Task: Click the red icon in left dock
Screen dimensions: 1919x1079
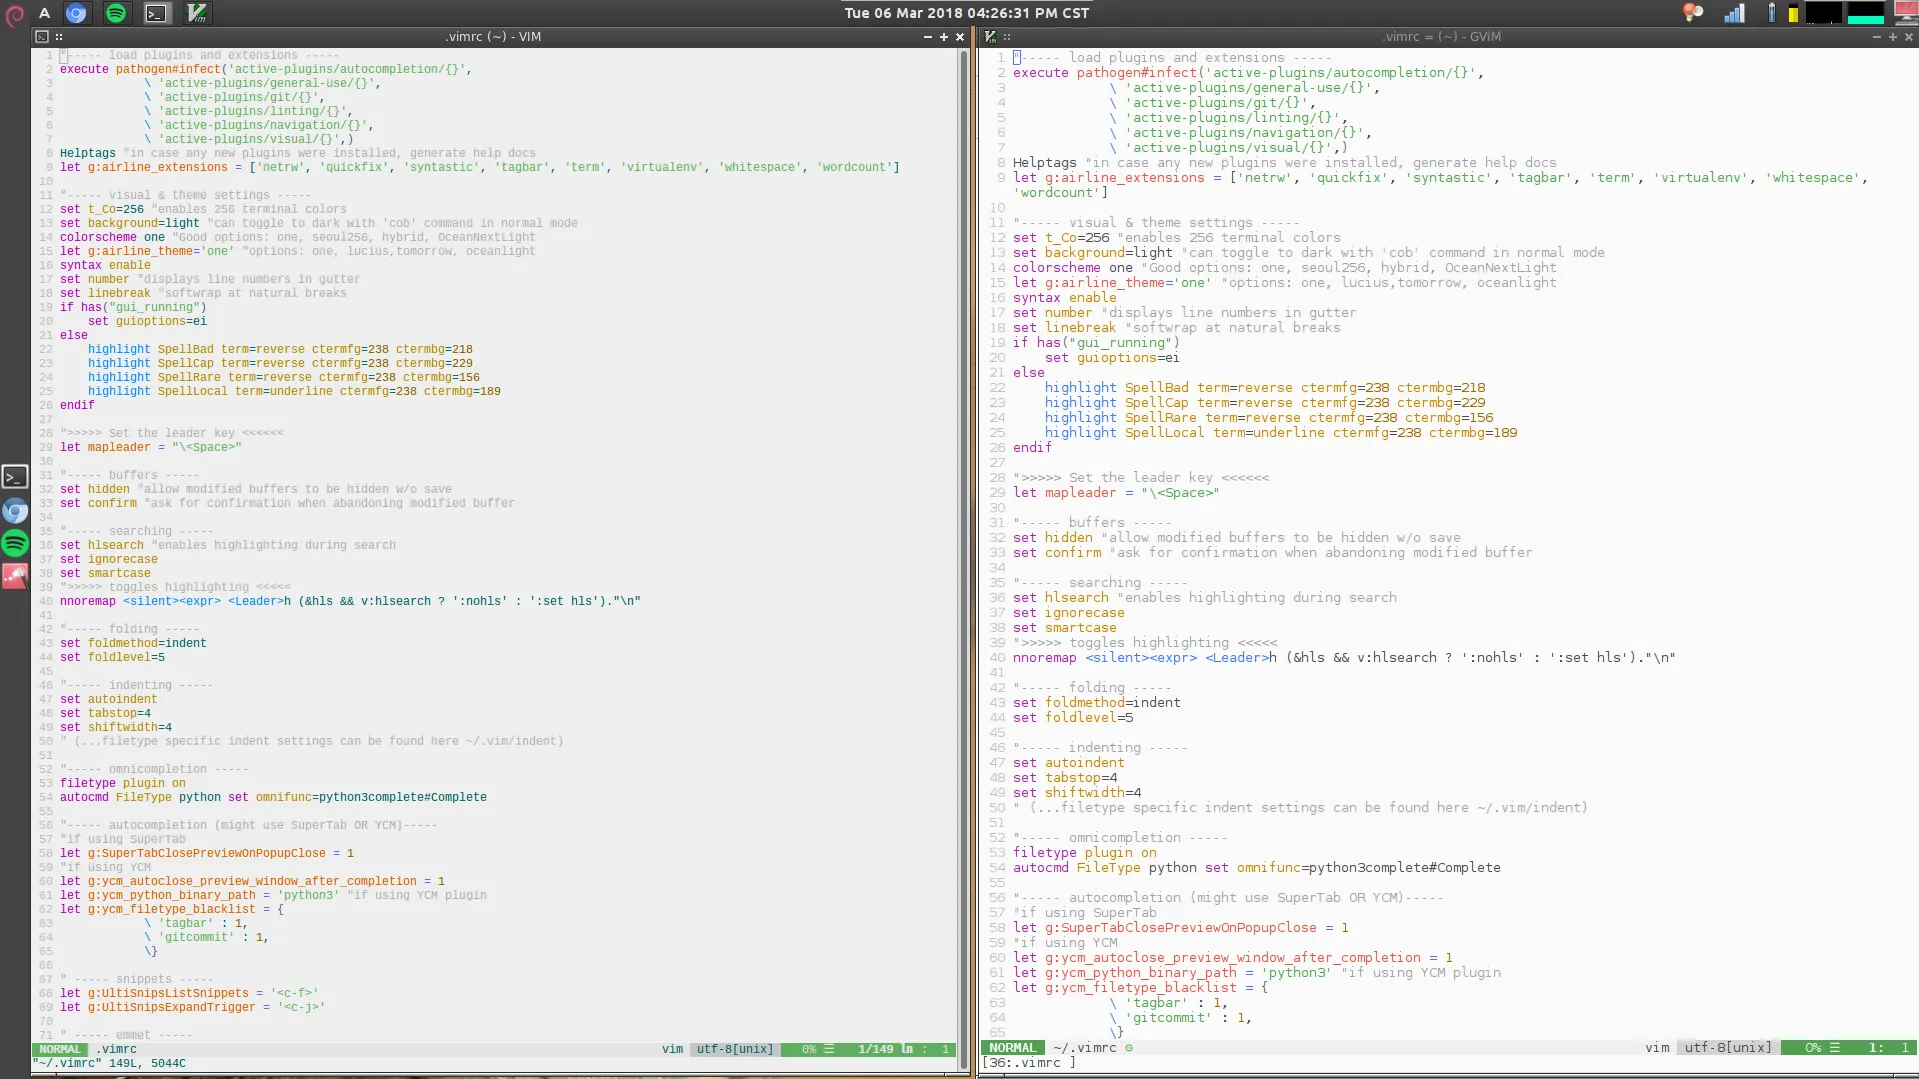Action: click(x=15, y=576)
